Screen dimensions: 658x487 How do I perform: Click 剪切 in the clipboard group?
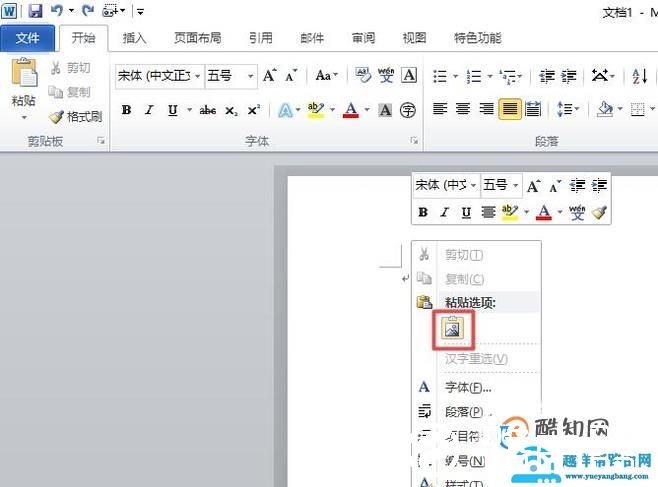pos(70,68)
